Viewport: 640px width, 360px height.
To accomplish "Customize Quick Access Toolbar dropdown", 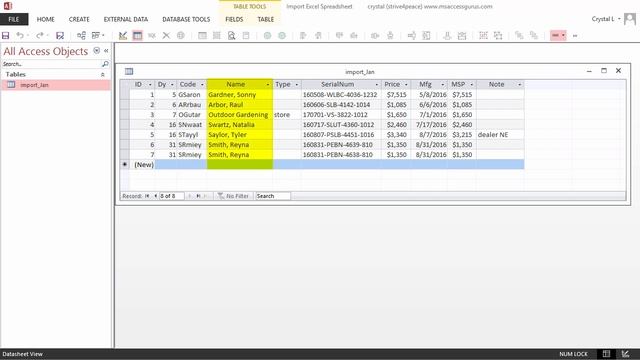I will tap(575, 36).
